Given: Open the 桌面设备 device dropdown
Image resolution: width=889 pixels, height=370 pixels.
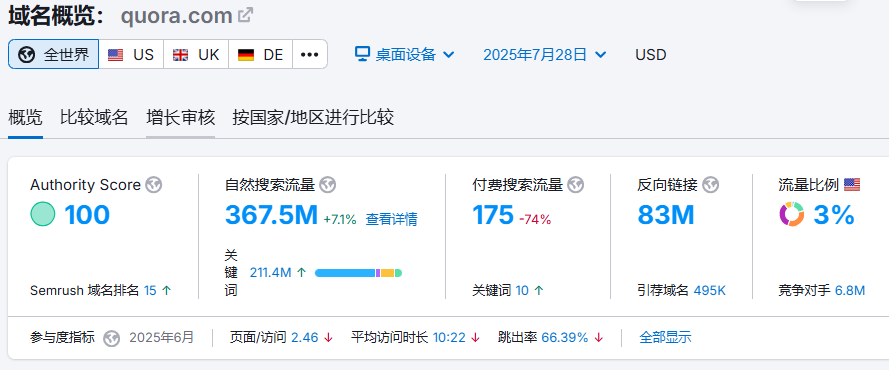Looking at the screenshot, I should 405,54.
